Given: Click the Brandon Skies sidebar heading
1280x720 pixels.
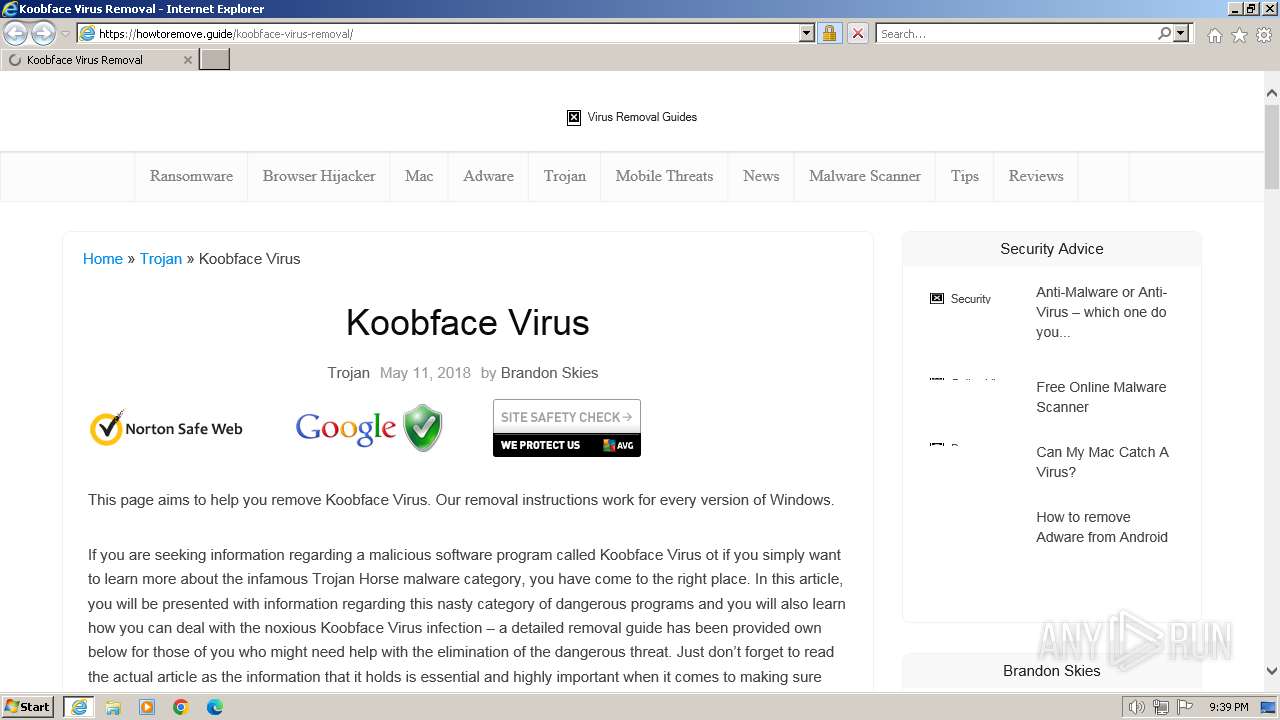Looking at the screenshot, I should coord(1052,671).
